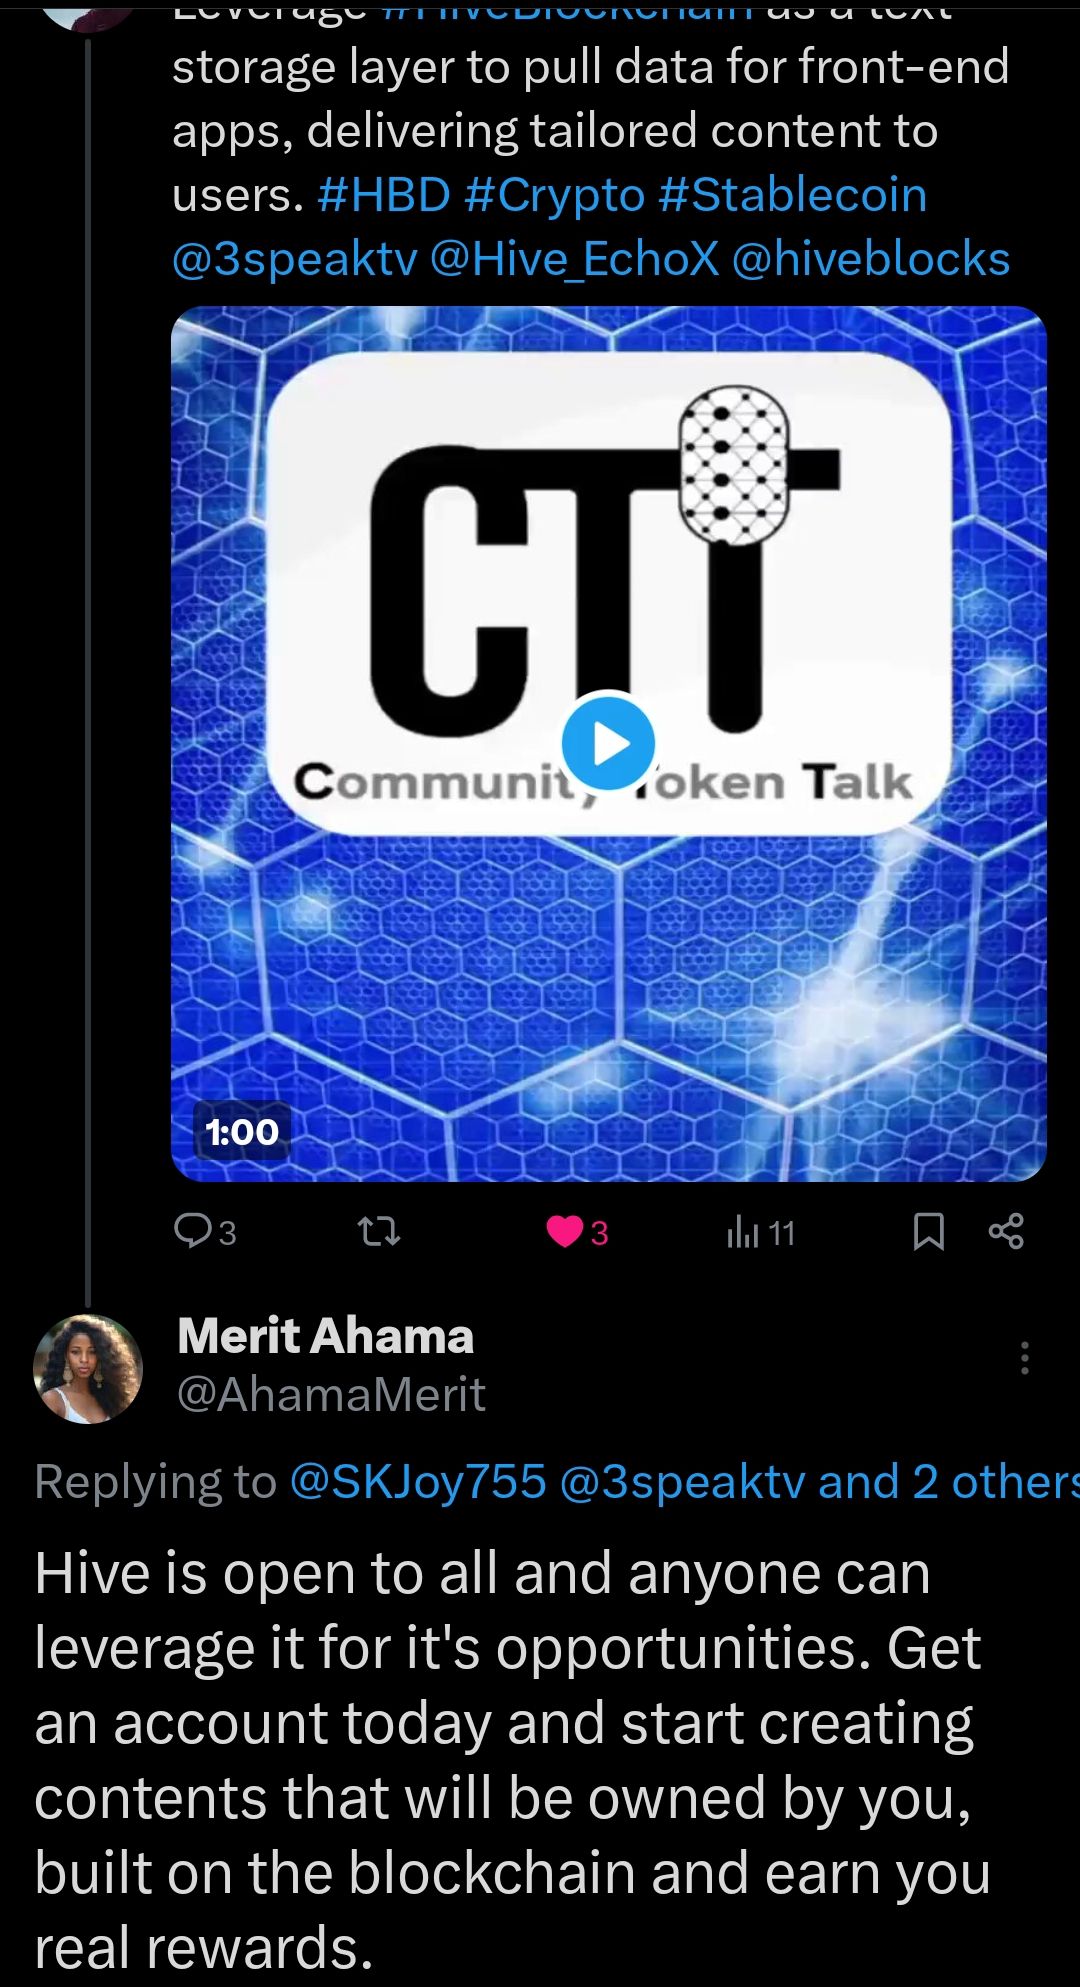
Task: Unlike tweet via pink heart icon
Action: point(565,1232)
